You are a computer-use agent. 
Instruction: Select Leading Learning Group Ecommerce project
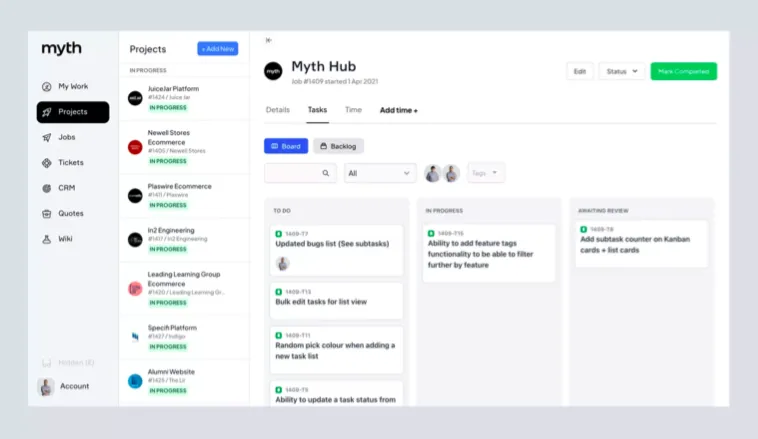click(x=184, y=289)
